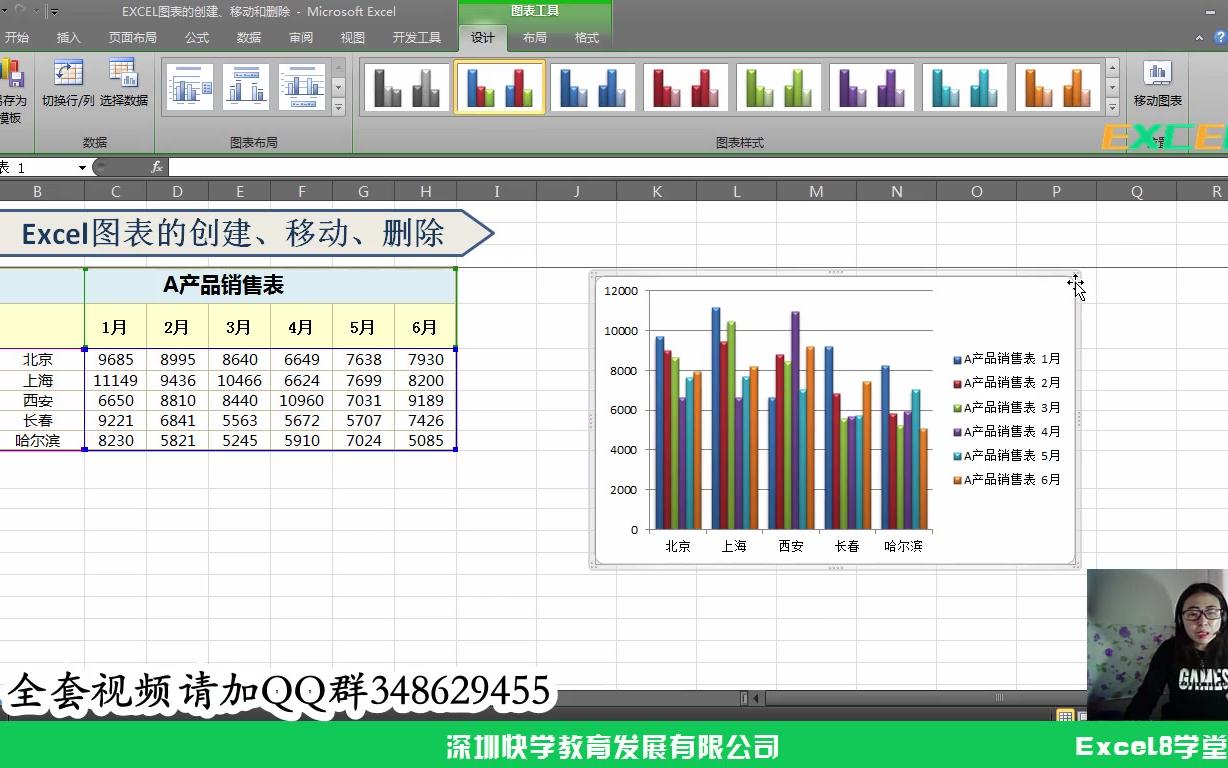This screenshot has width=1228, height=768.
Task: Select the orange chart style swatch
Action: tap(1059, 86)
